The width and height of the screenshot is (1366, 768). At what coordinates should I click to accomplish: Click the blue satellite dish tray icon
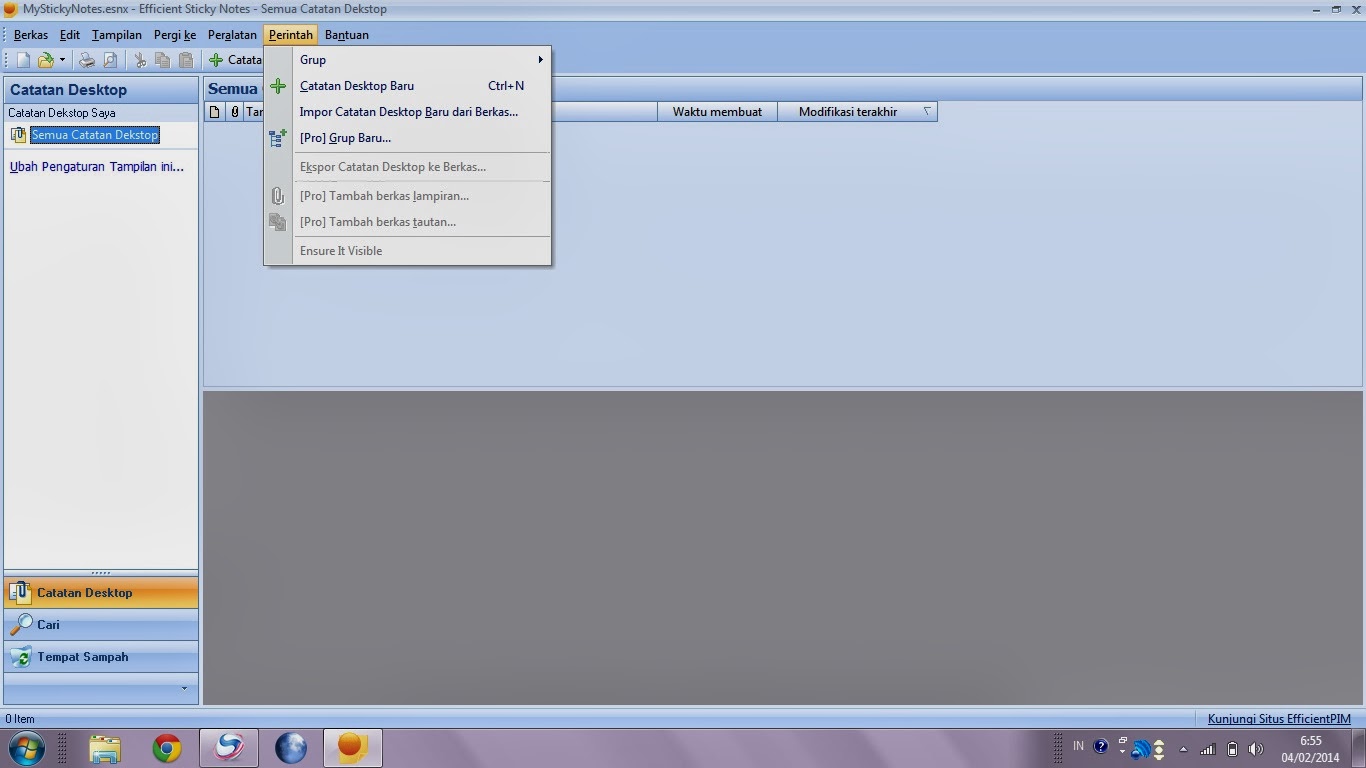pos(1140,748)
